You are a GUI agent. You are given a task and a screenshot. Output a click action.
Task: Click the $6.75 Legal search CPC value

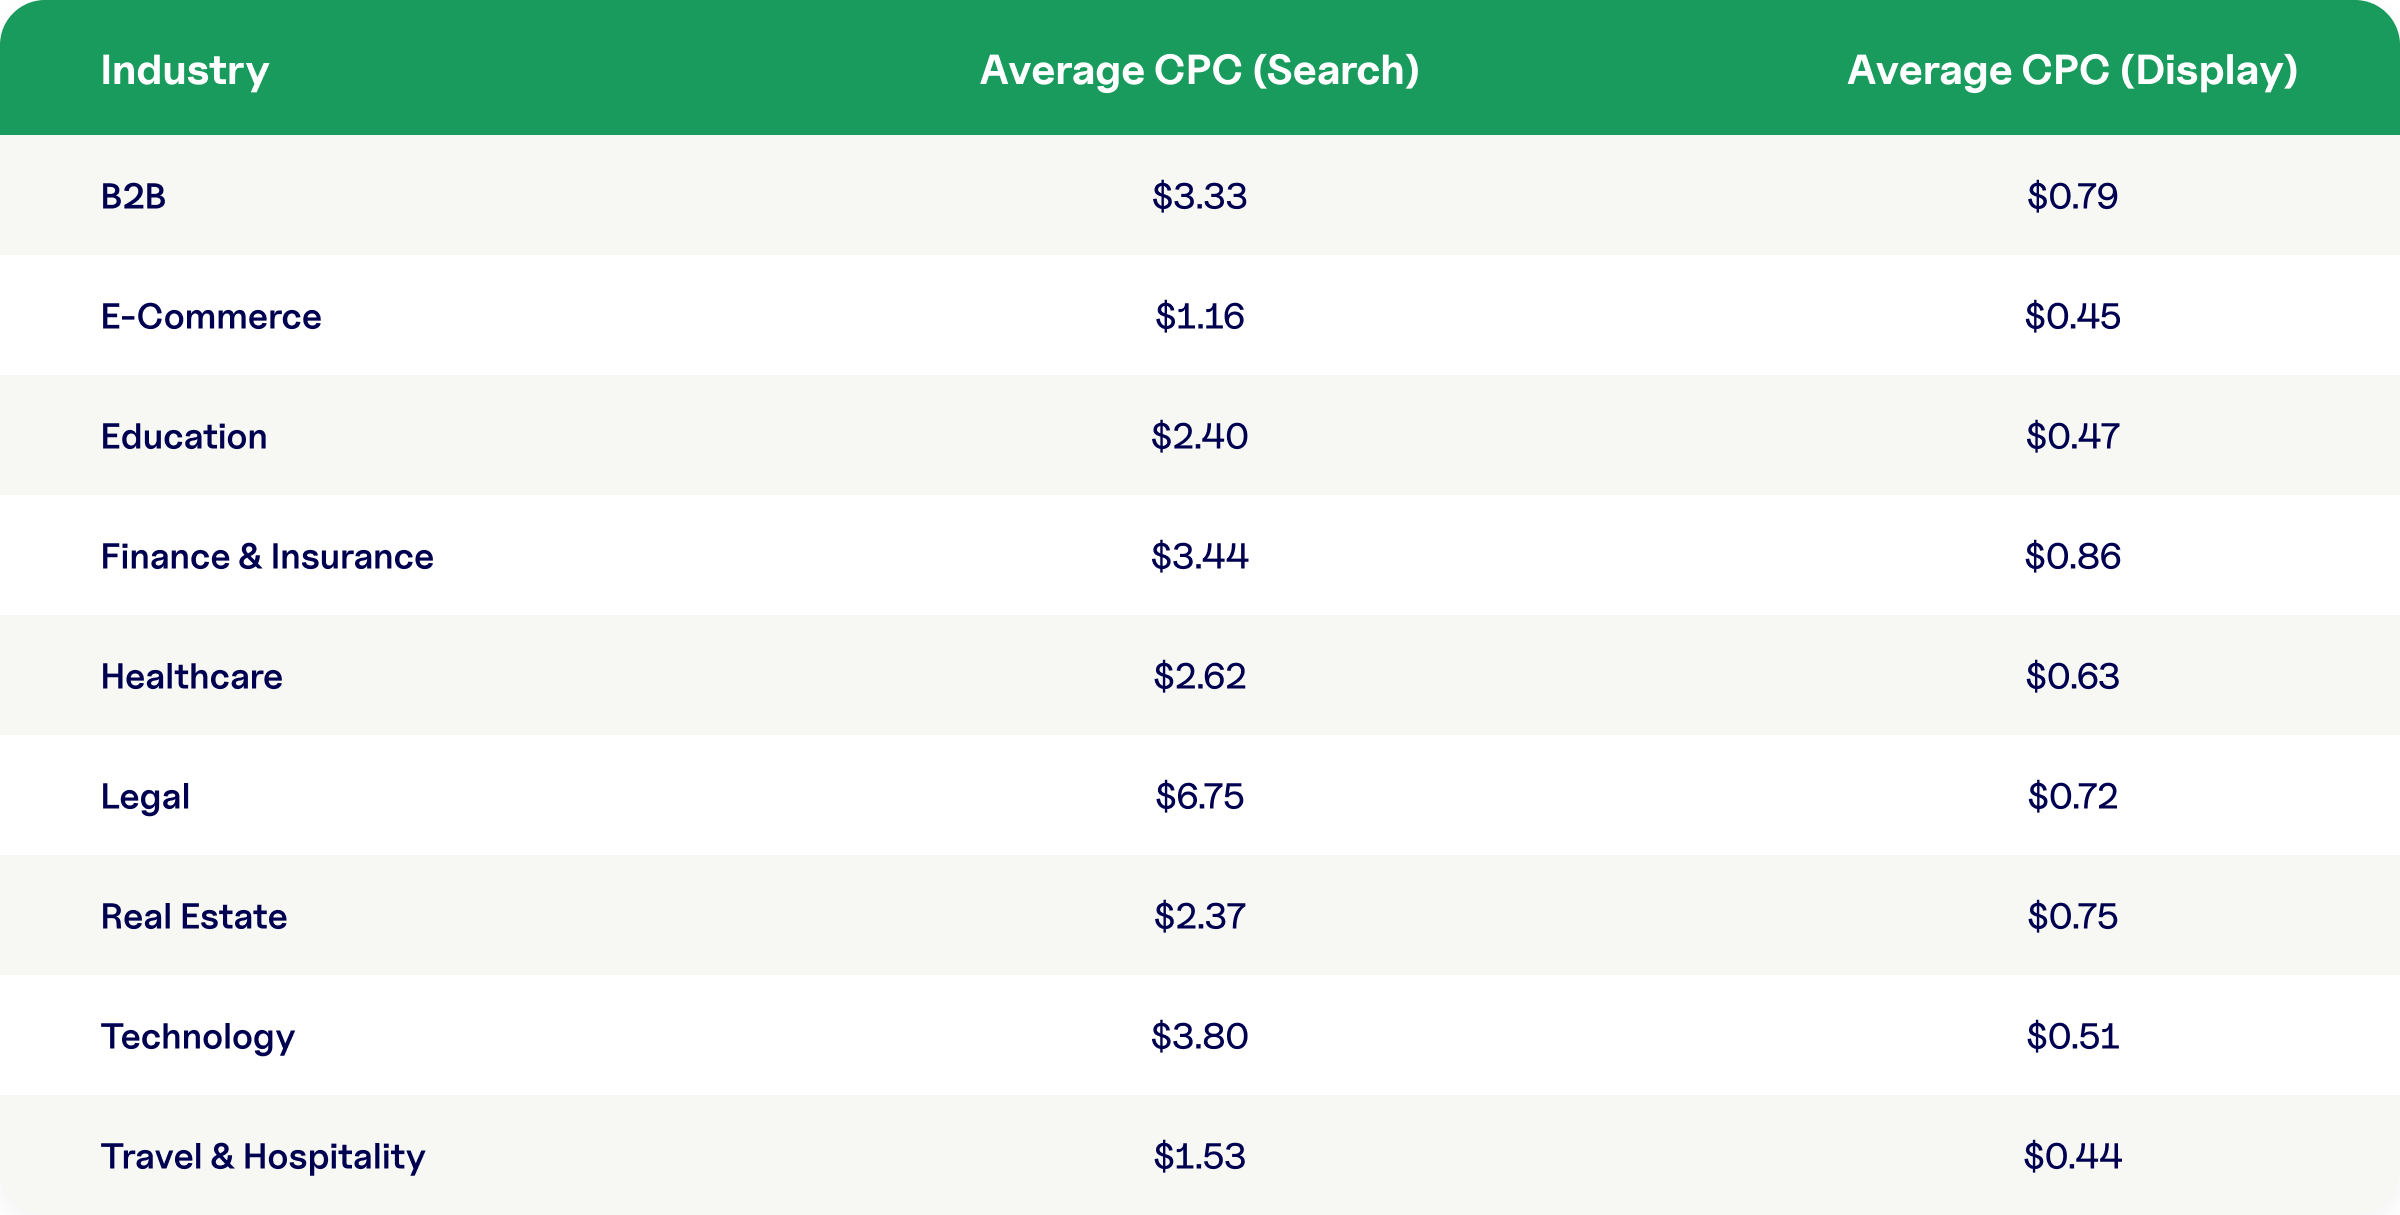[1199, 796]
